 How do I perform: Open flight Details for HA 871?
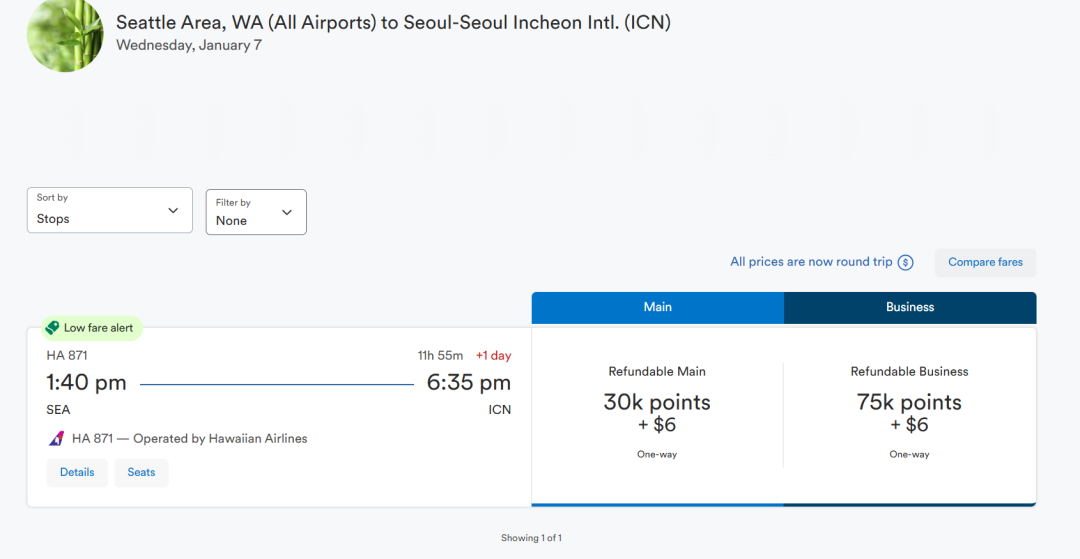pyautogui.click(x=77, y=473)
